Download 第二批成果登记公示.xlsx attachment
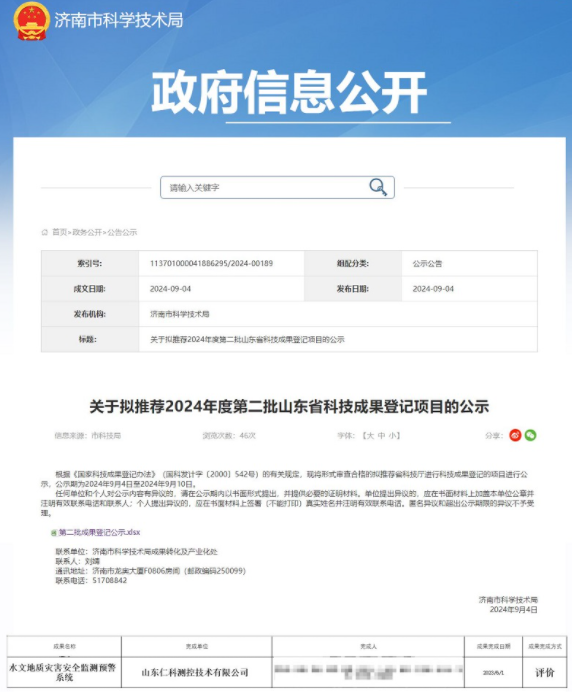Screen dimensions: 572x692 [x=99, y=533]
